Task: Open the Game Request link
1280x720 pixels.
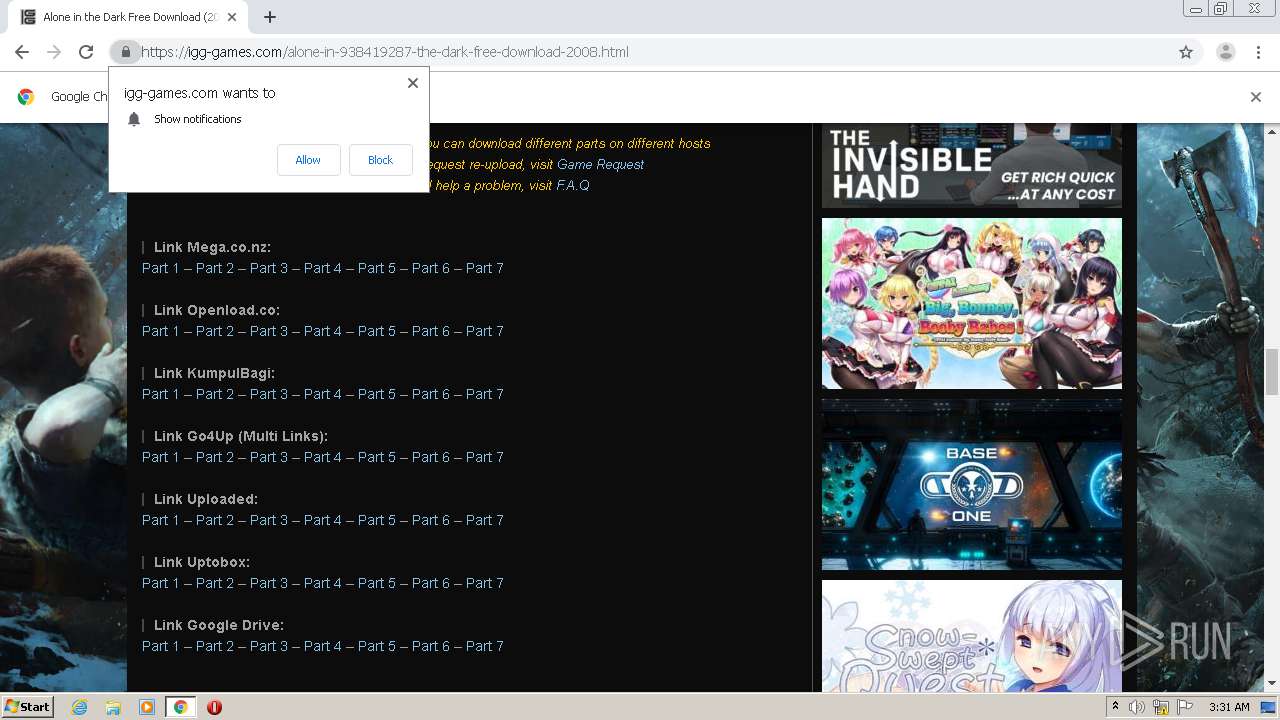Action: click(x=600, y=164)
